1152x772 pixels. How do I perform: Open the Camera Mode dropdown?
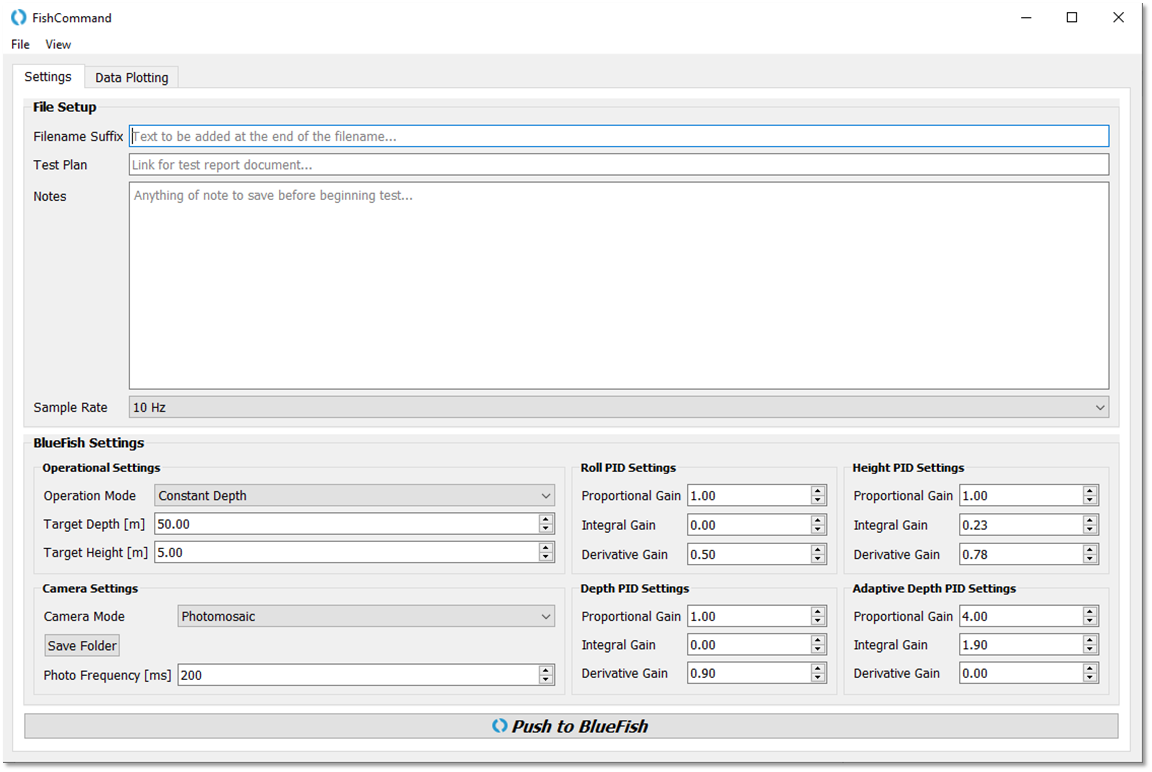(366, 617)
